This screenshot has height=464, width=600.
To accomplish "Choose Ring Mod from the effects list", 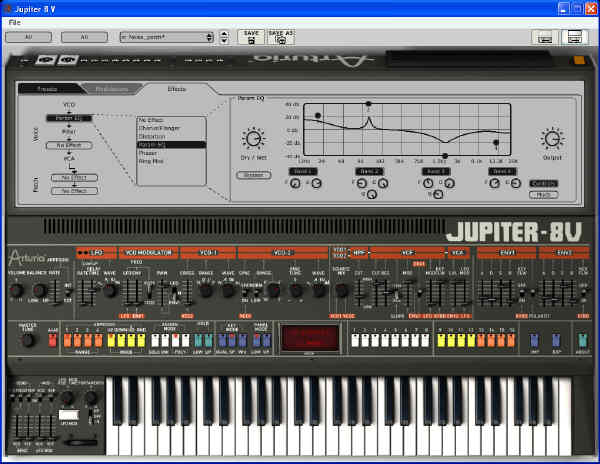I will (171, 161).
